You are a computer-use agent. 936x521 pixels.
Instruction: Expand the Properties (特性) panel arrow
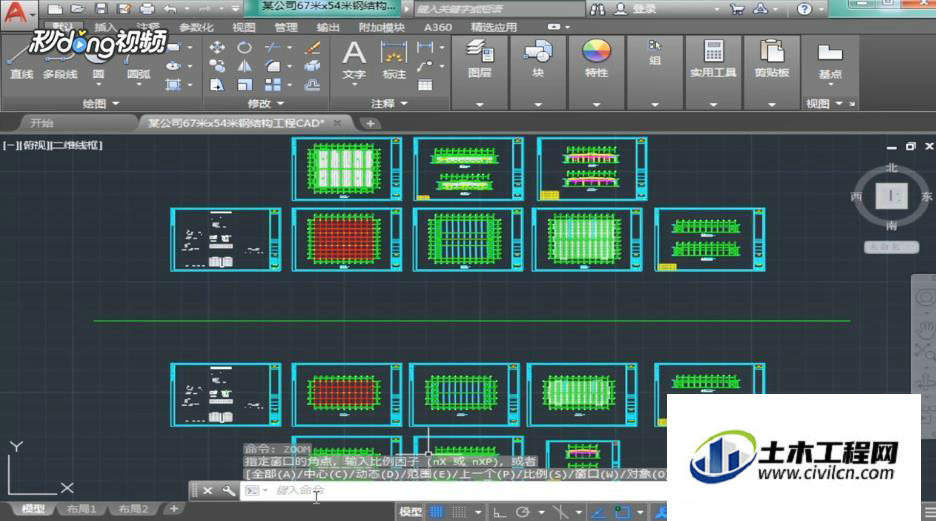click(596, 104)
